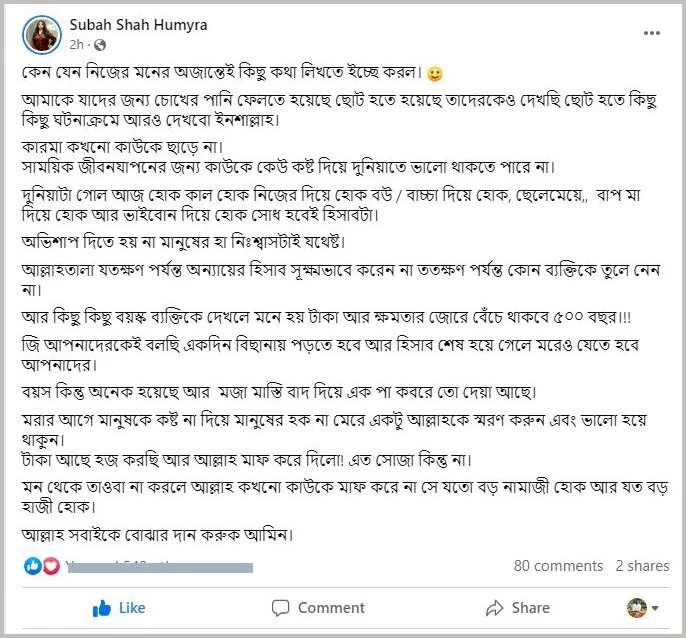Viewport: 686px width, 638px height.
Task: Click the red heart love reaction icon
Action: (x=51, y=566)
